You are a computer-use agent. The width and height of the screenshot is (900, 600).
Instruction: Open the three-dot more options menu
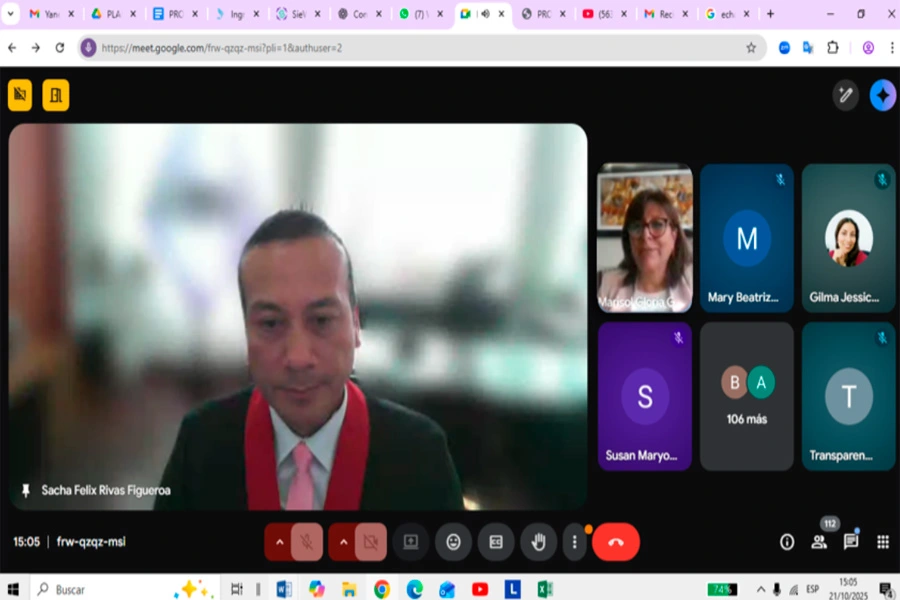(x=574, y=542)
